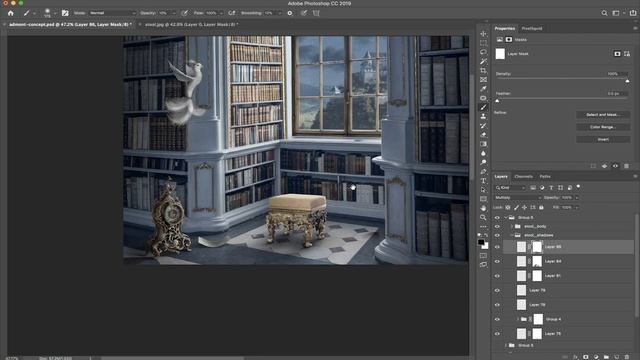Select the Move tool
The image size is (640, 360).
(x=483, y=34)
